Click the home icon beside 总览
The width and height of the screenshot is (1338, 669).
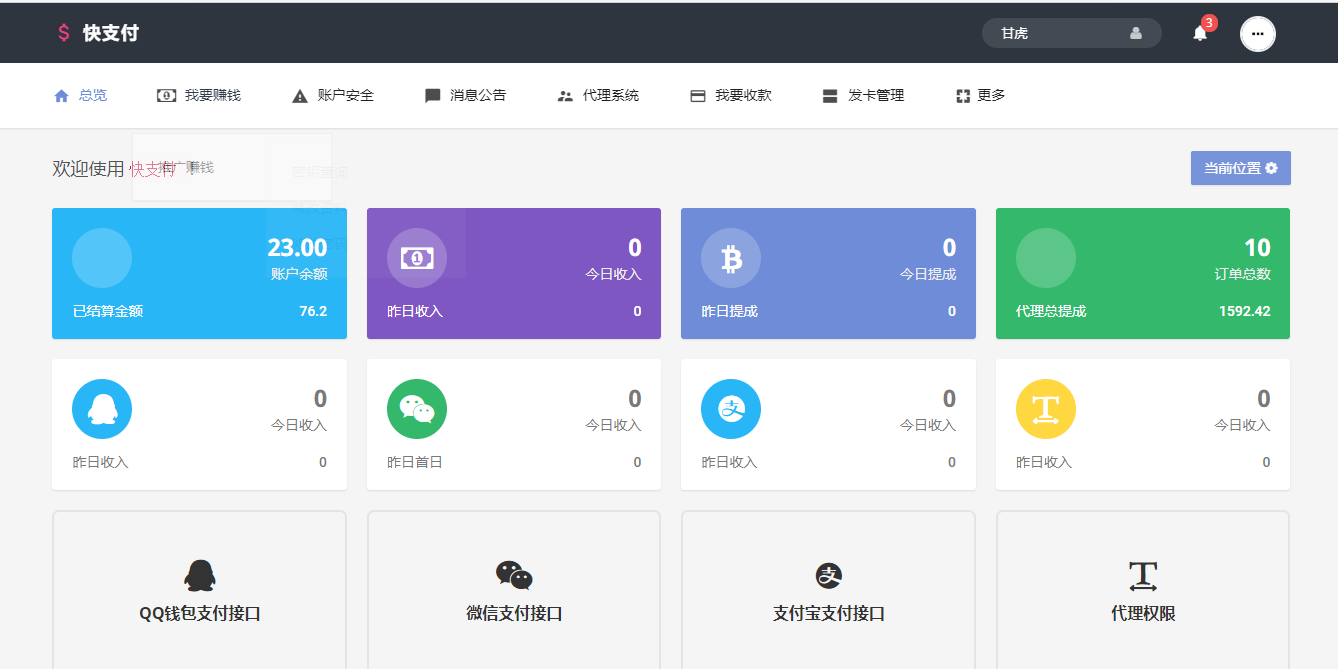(61, 96)
